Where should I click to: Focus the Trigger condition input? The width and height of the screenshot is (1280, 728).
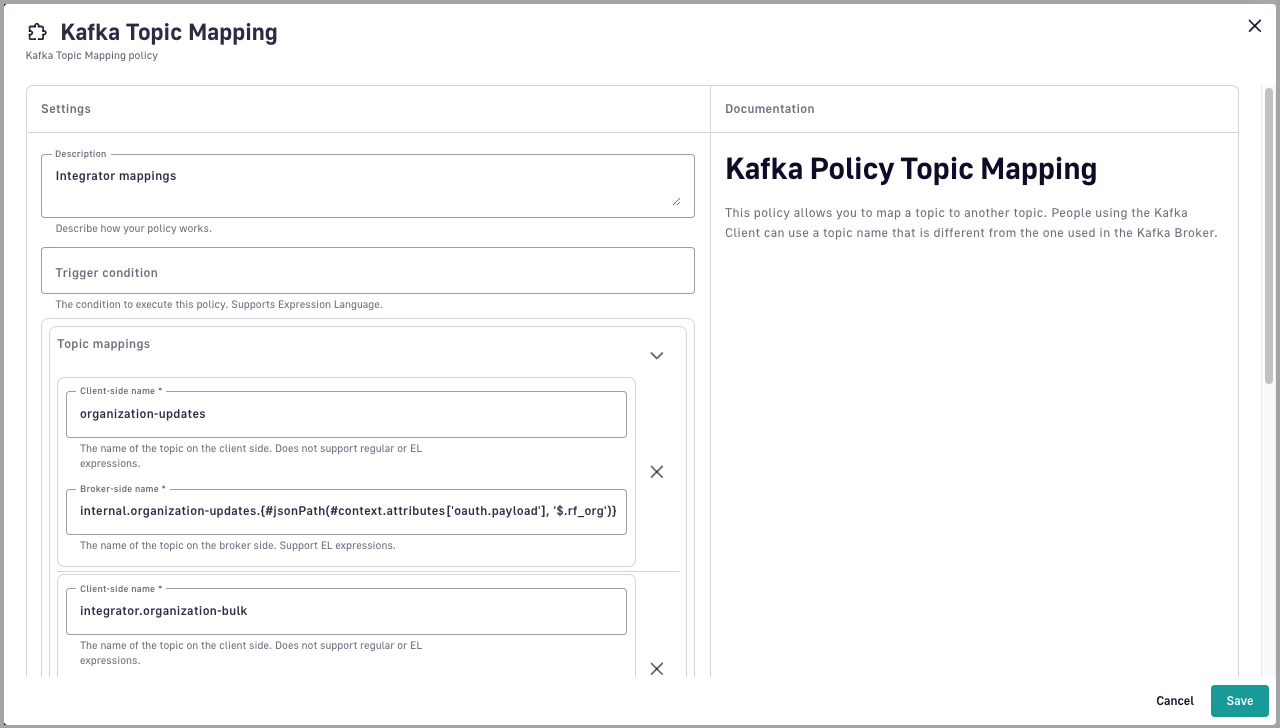[x=367, y=271]
